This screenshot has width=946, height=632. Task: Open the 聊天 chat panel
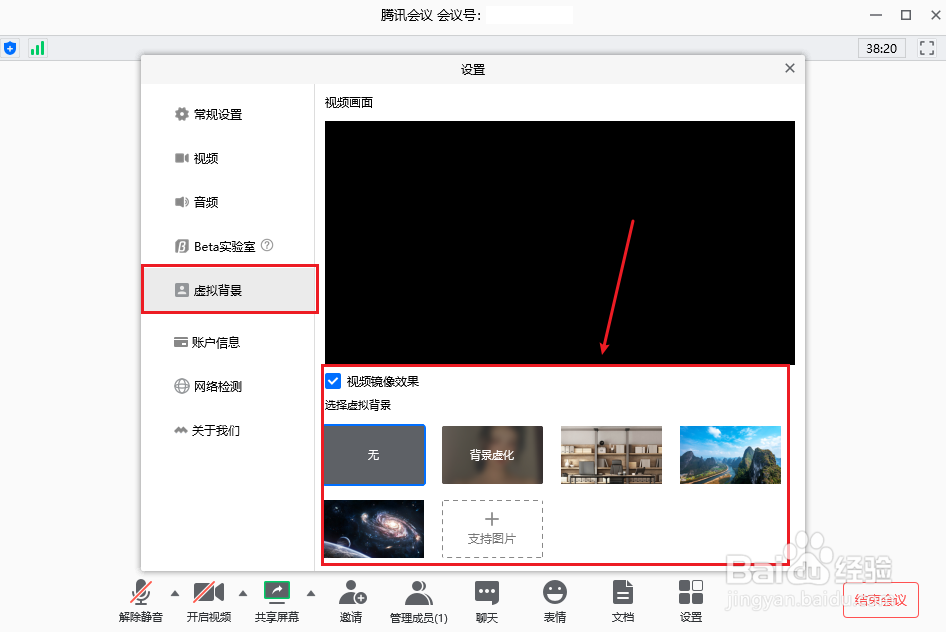tap(487, 601)
